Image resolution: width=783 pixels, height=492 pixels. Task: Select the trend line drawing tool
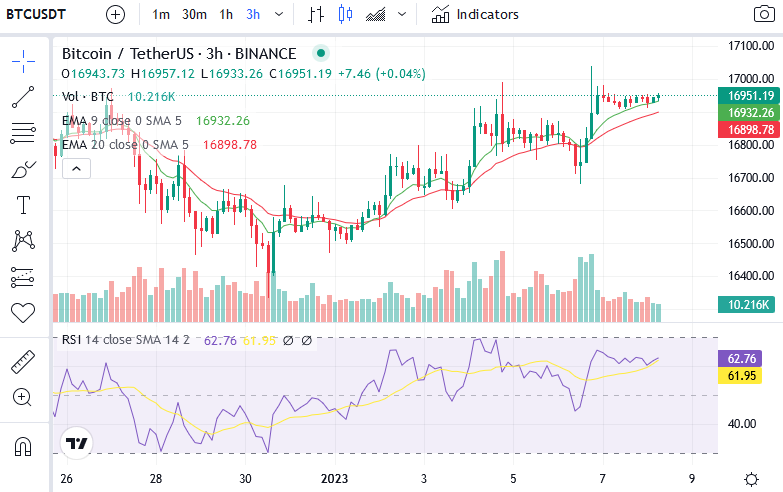pyautogui.click(x=23, y=97)
